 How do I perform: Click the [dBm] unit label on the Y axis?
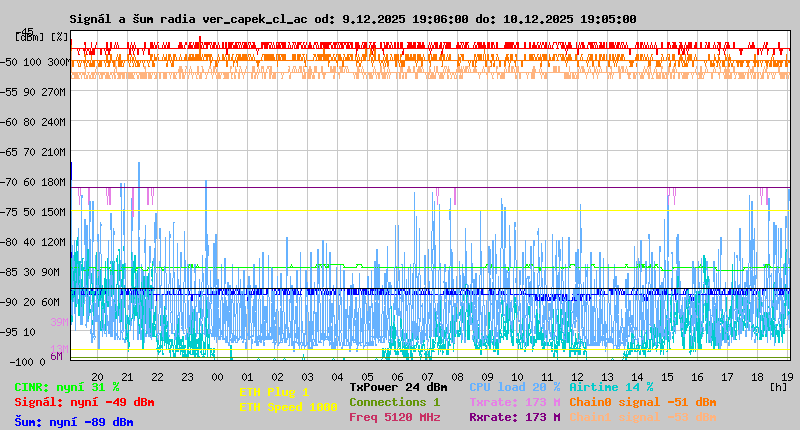pos(30,36)
